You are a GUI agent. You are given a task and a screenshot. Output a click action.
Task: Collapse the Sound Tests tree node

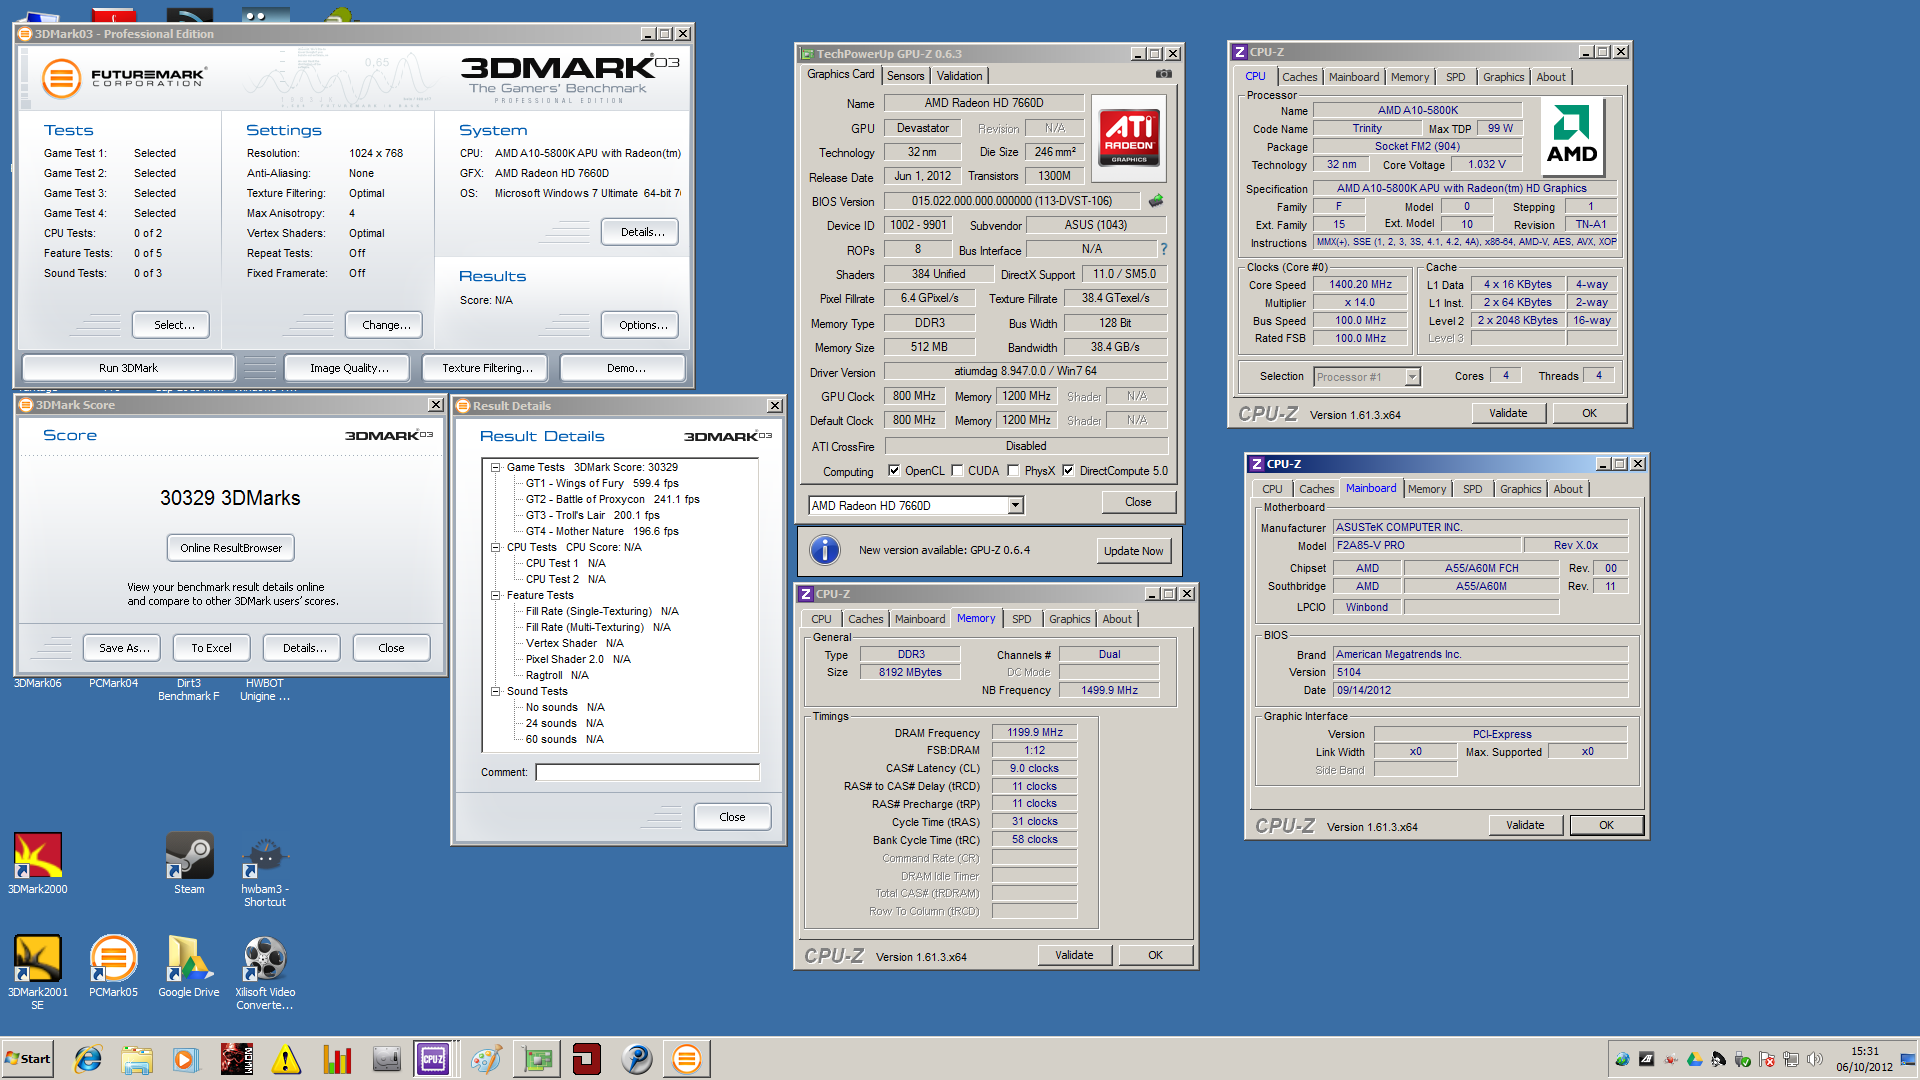[x=495, y=691]
